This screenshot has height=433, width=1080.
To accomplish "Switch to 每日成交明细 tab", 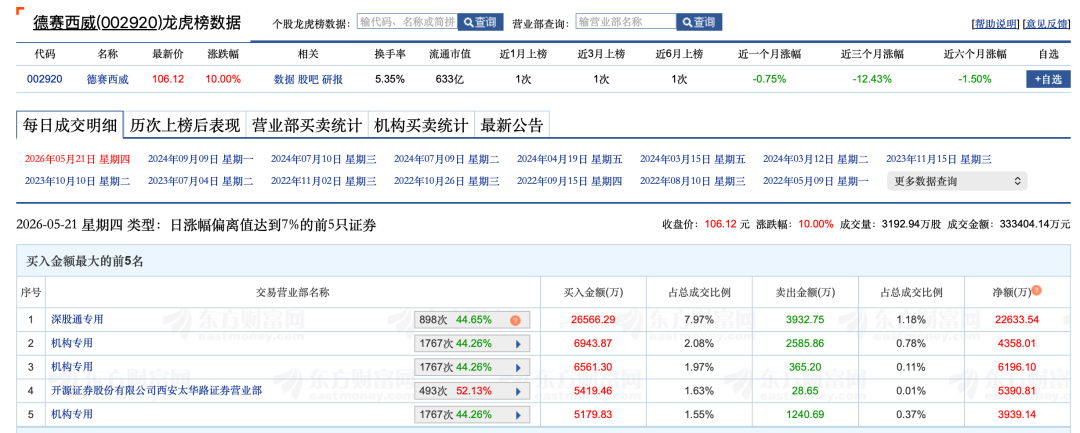I will coord(70,125).
